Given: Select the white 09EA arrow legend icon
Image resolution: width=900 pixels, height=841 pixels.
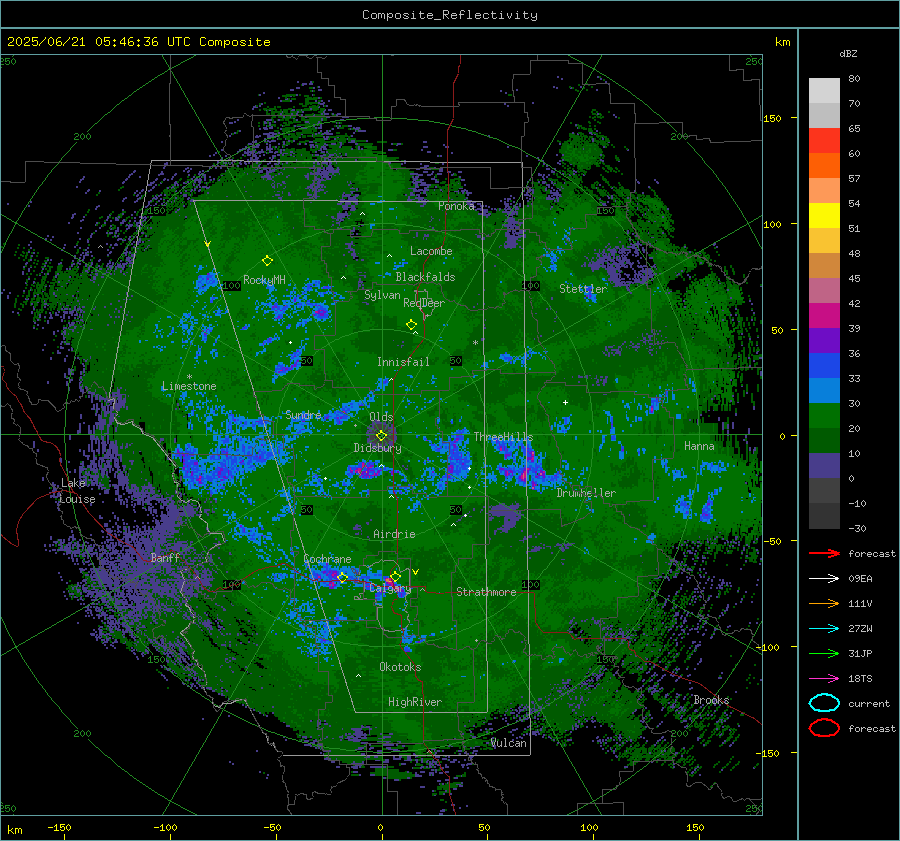Looking at the screenshot, I should tap(824, 579).
